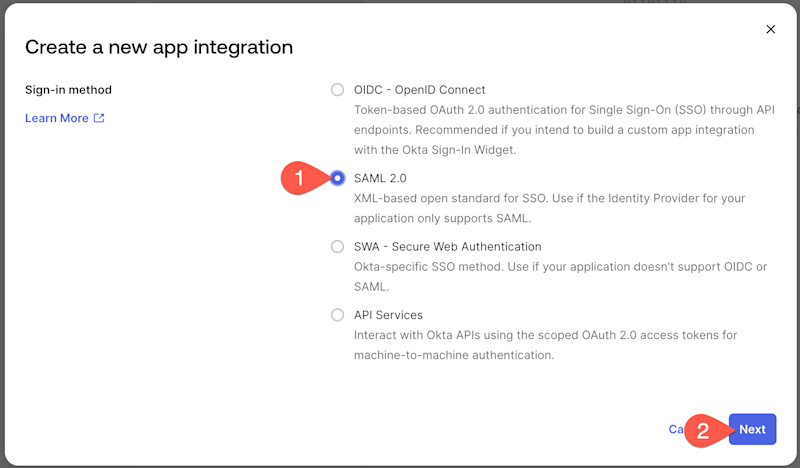Image resolution: width=800 pixels, height=468 pixels.
Task: Click the "Create a new app integration" heading
Action: coord(159,47)
